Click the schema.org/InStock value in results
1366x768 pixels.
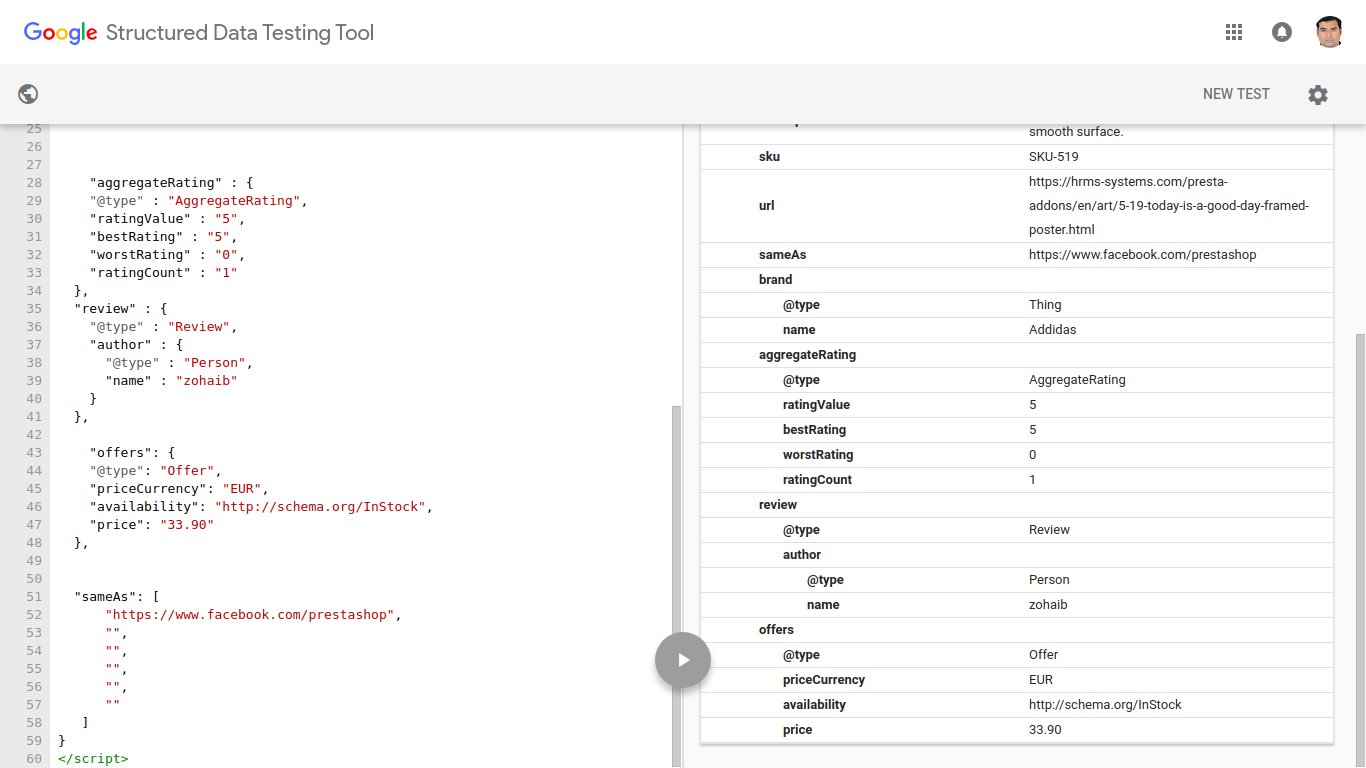click(x=1105, y=705)
